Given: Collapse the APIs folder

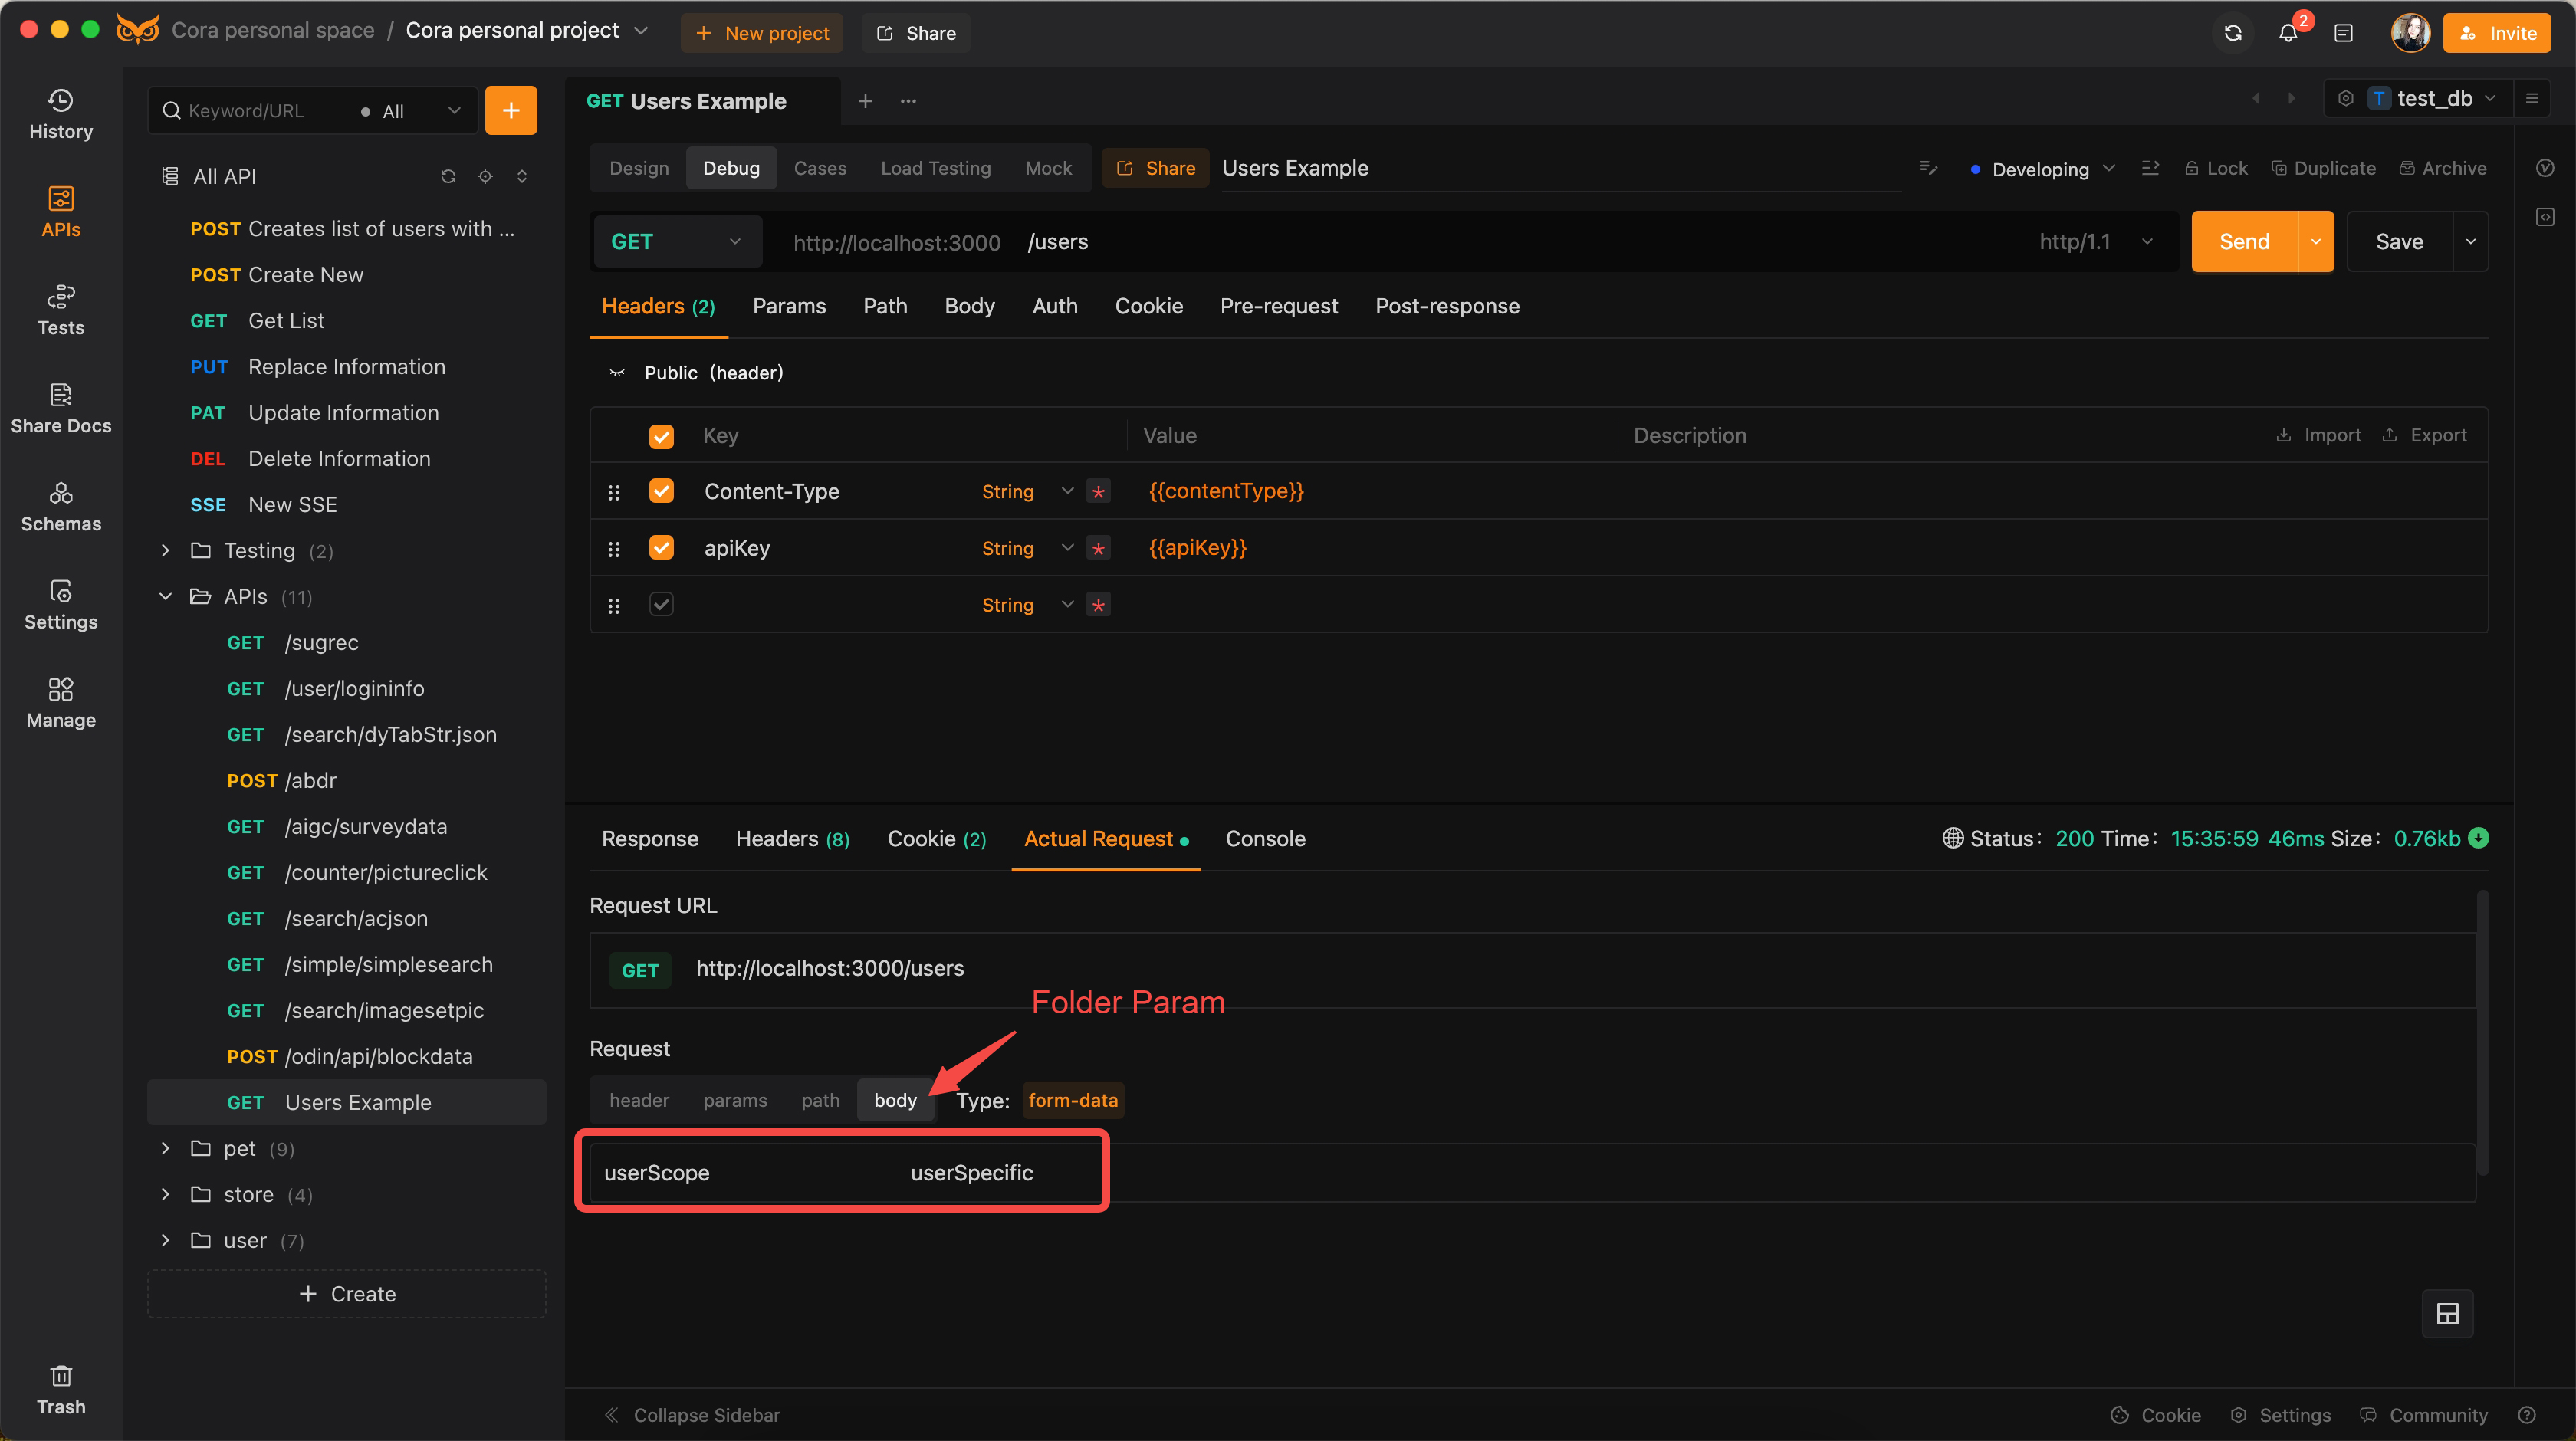Looking at the screenshot, I should pos(165,596).
